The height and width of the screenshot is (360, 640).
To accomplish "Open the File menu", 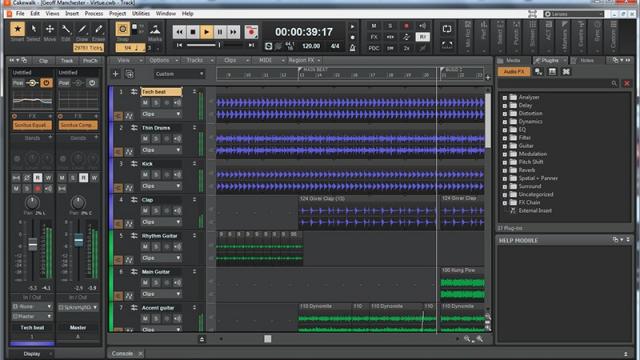I will coord(20,13).
